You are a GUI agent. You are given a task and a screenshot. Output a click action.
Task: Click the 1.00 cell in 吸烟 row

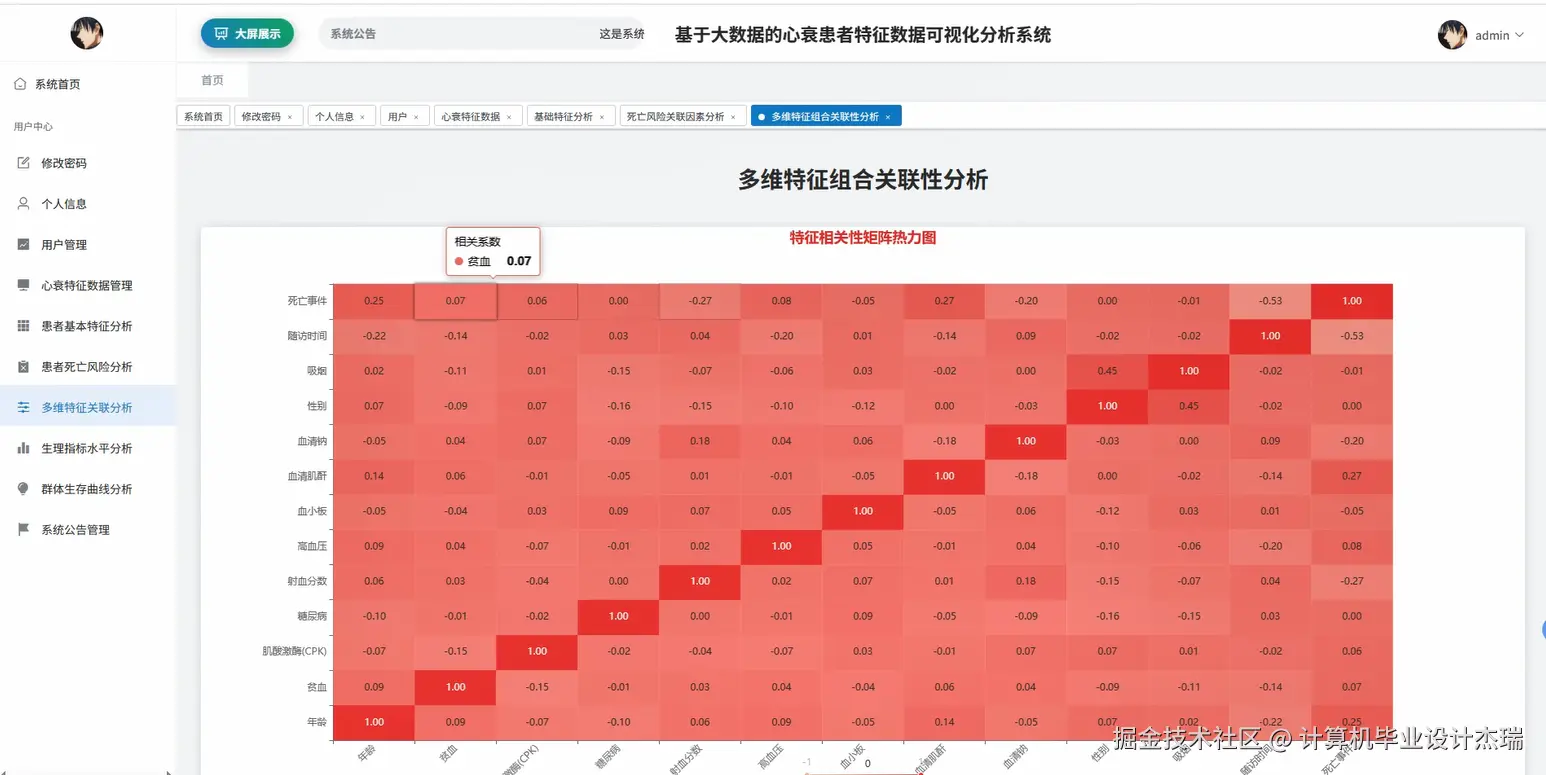pyautogui.click(x=1189, y=371)
